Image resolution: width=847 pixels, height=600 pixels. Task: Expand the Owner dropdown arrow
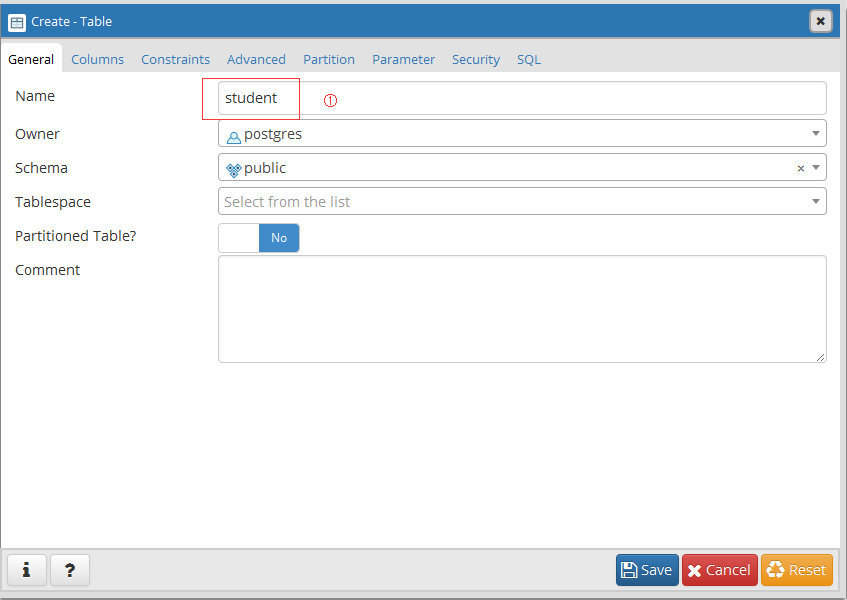pyautogui.click(x=816, y=133)
